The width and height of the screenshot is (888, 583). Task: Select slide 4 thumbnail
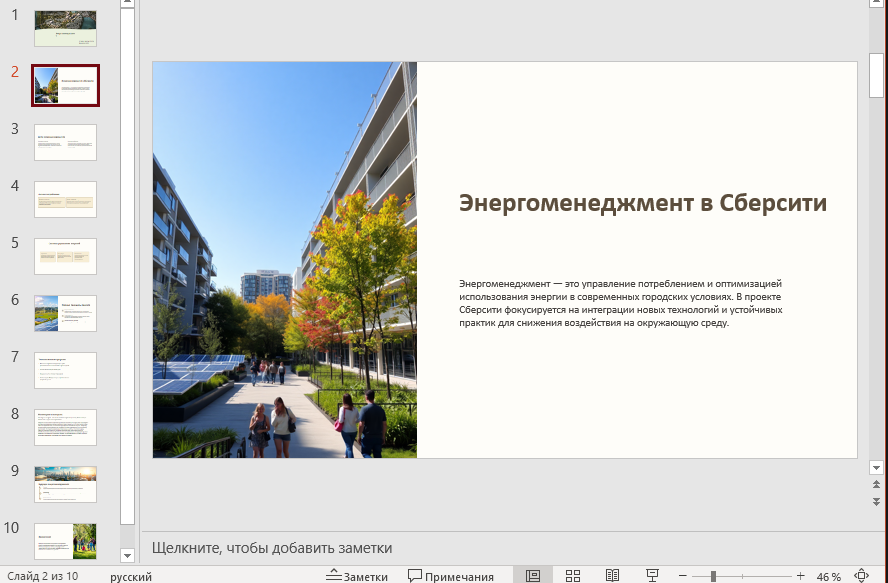[65, 199]
